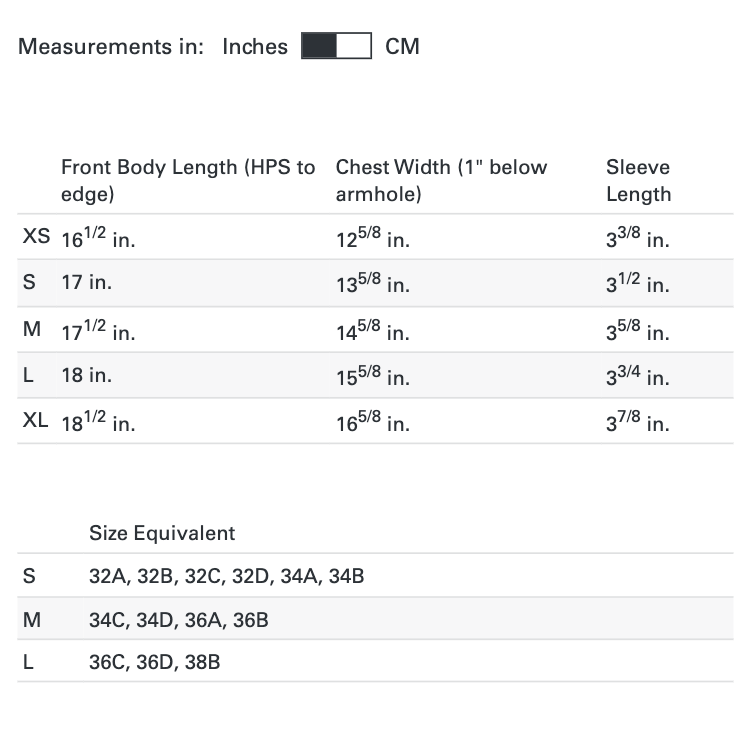Click the 3 3/8 in. sleeve length cell
Image resolution: width=753 pixels, height=732 pixels.
637,239
